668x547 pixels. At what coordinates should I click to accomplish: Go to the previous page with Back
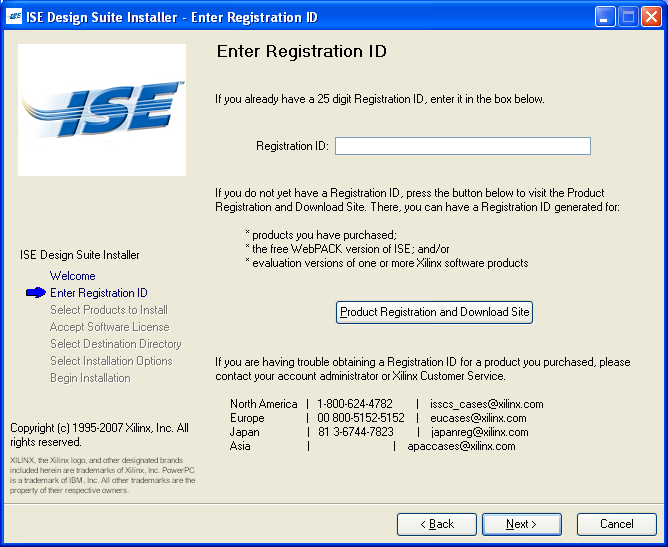point(436,524)
